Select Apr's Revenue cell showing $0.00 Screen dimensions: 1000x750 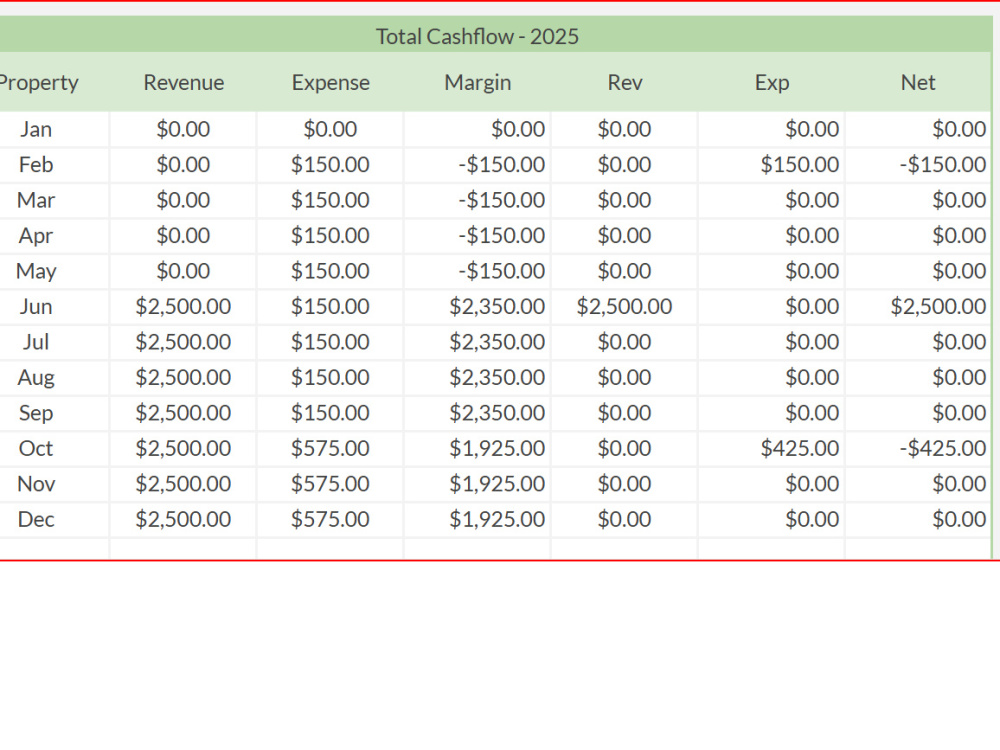[x=184, y=236]
